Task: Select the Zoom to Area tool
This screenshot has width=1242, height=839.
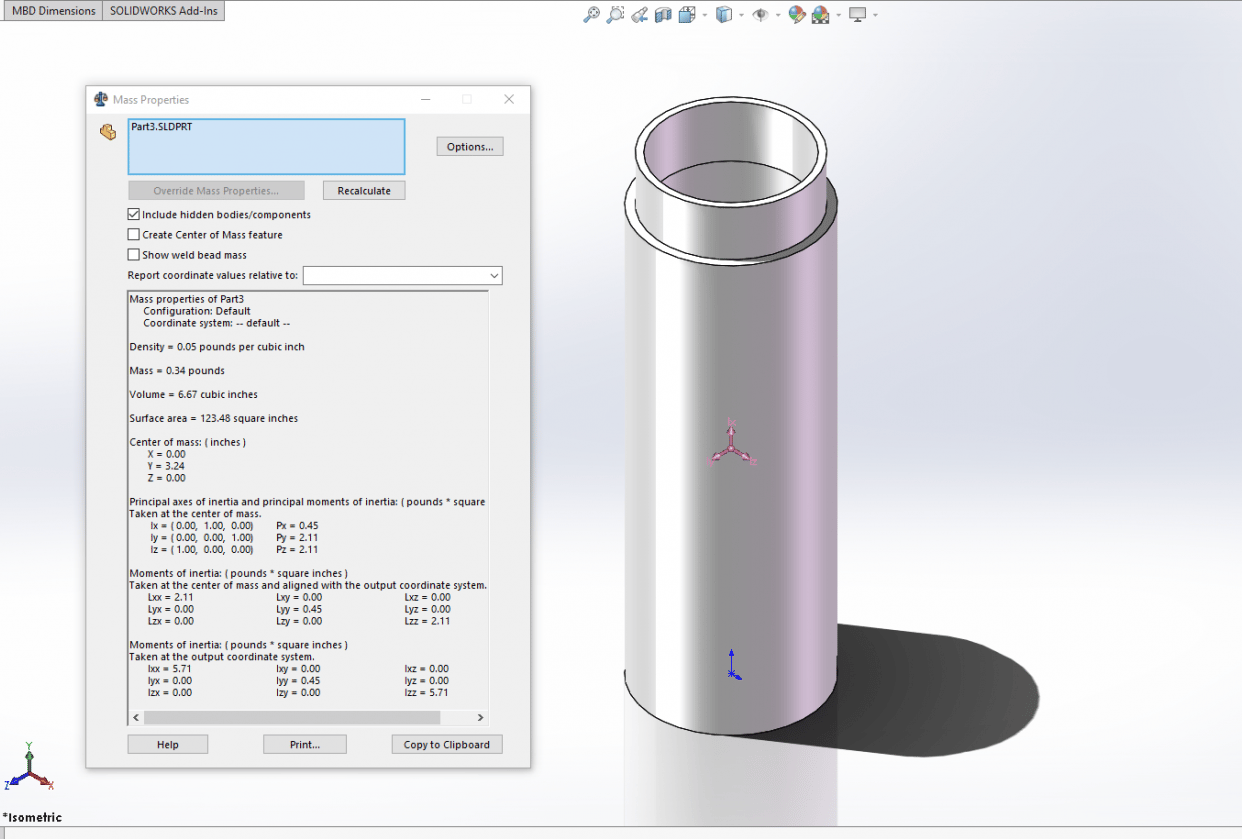Action: pos(615,14)
